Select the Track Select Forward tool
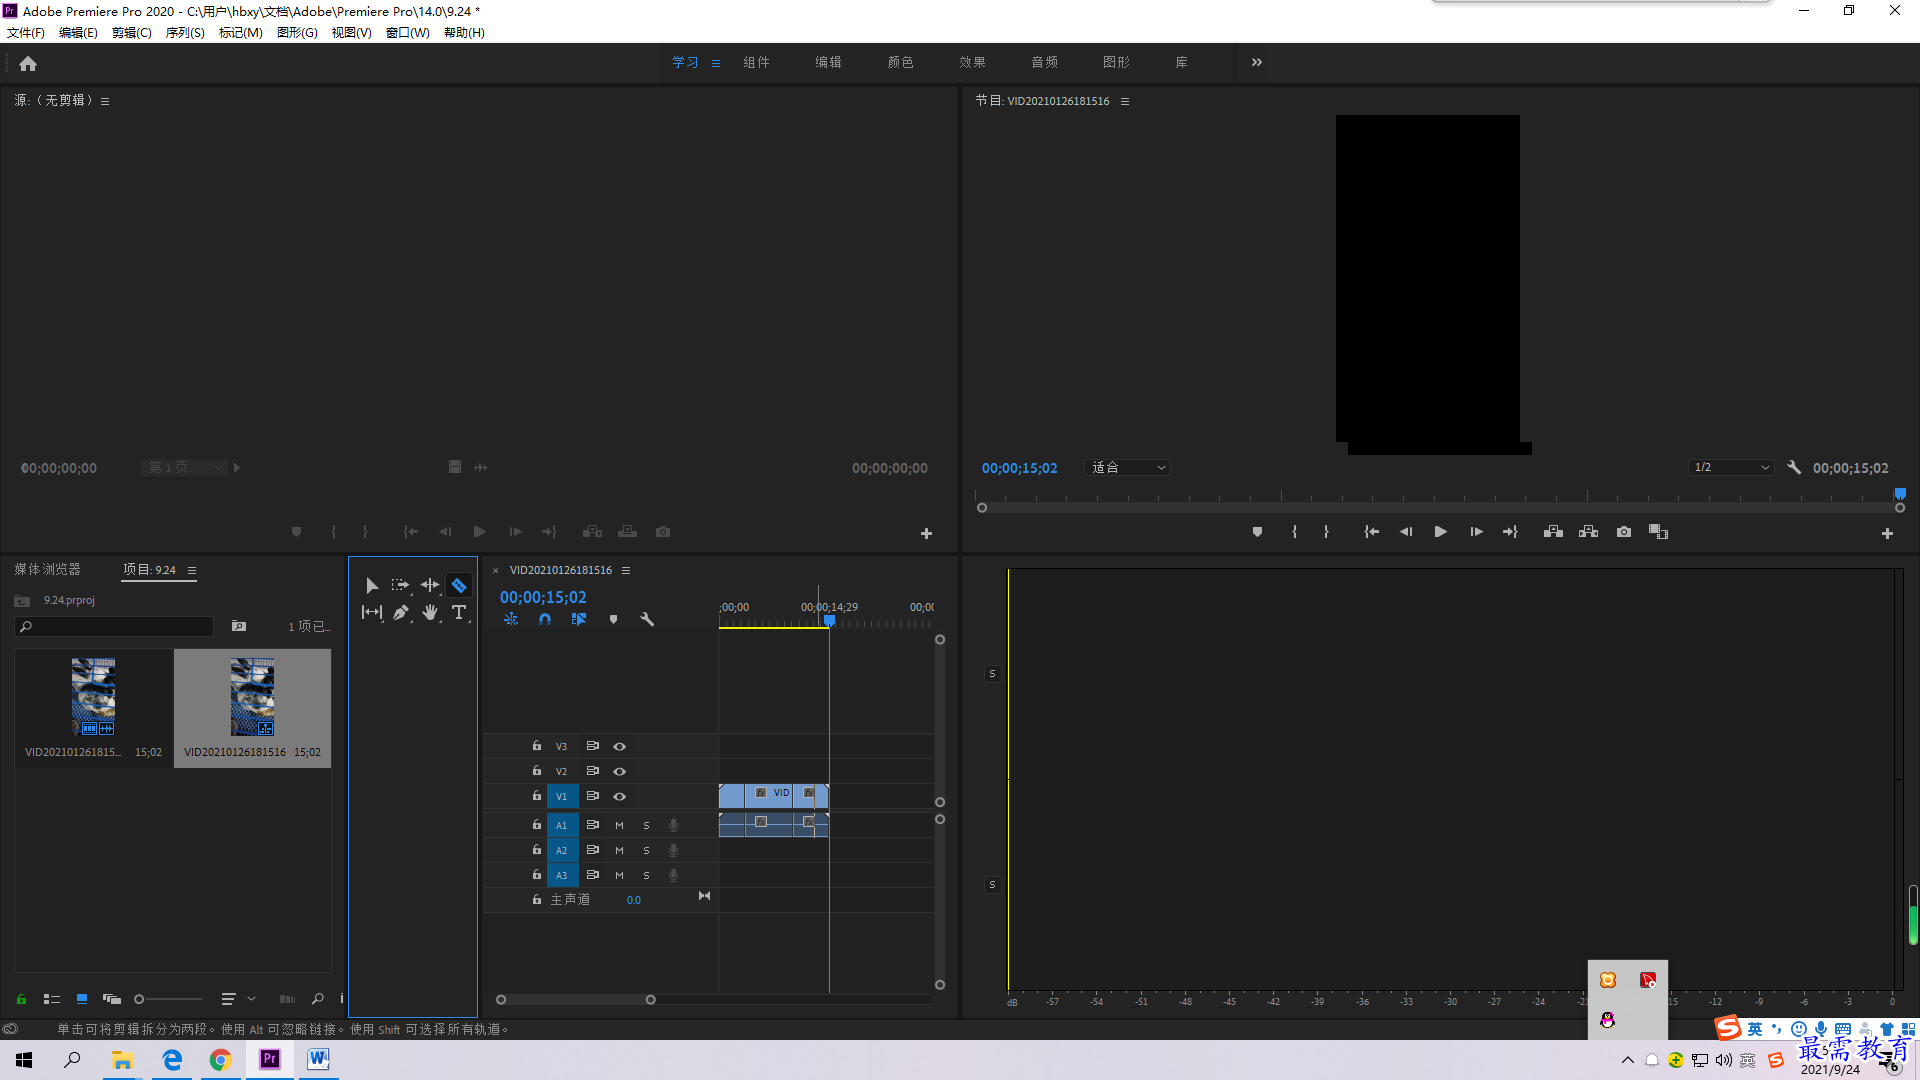Screen dimensions: 1920x1080 pos(400,585)
